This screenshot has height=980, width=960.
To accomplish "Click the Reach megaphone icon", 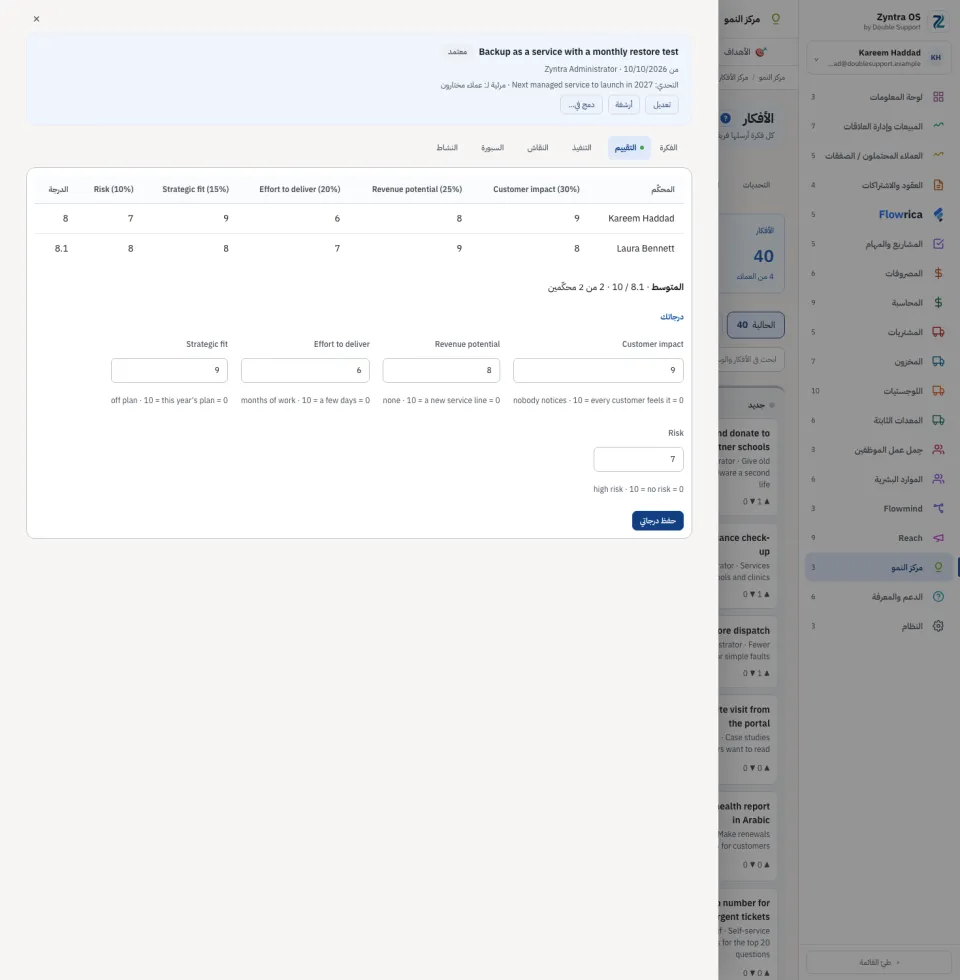I will pos(938,538).
